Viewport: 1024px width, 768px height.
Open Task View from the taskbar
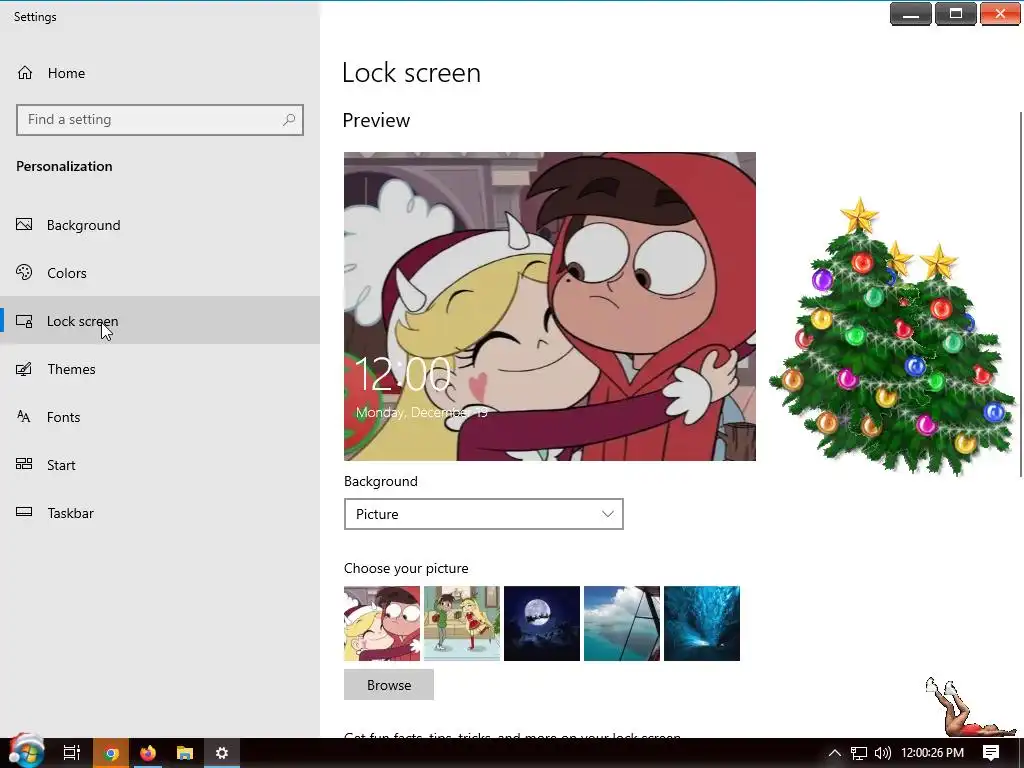[x=71, y=753]
